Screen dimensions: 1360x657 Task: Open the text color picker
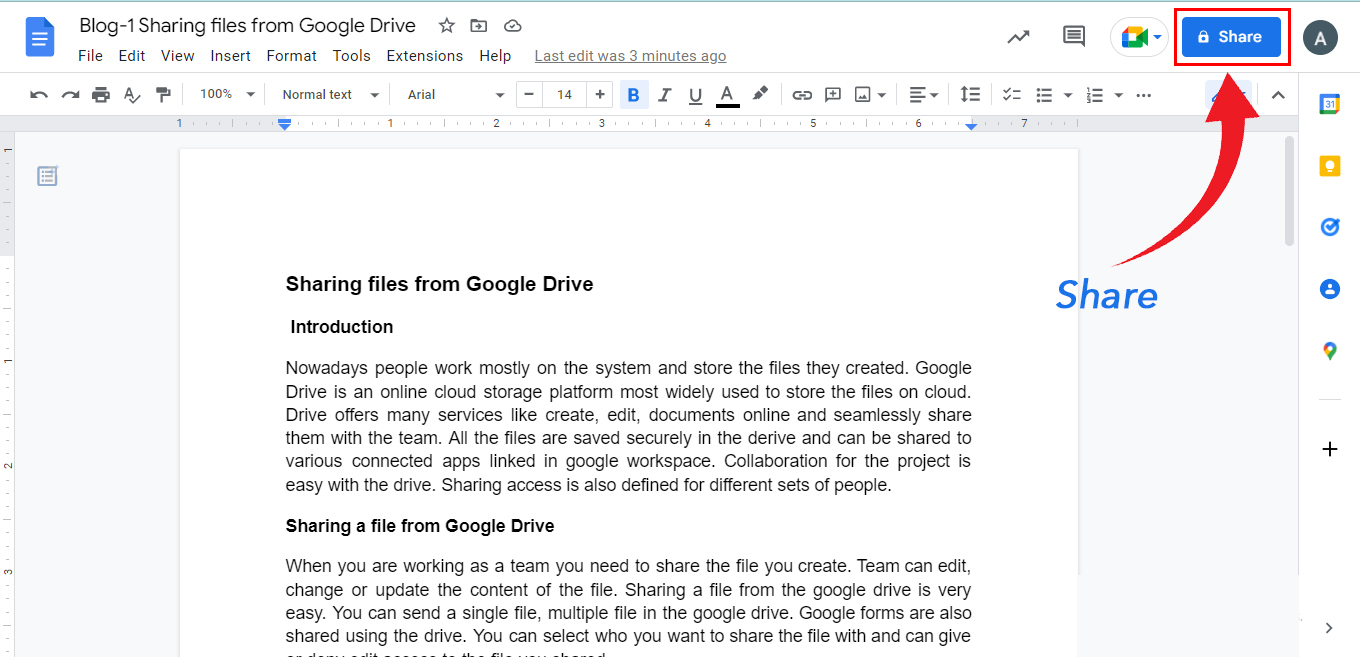pos(728,95)
